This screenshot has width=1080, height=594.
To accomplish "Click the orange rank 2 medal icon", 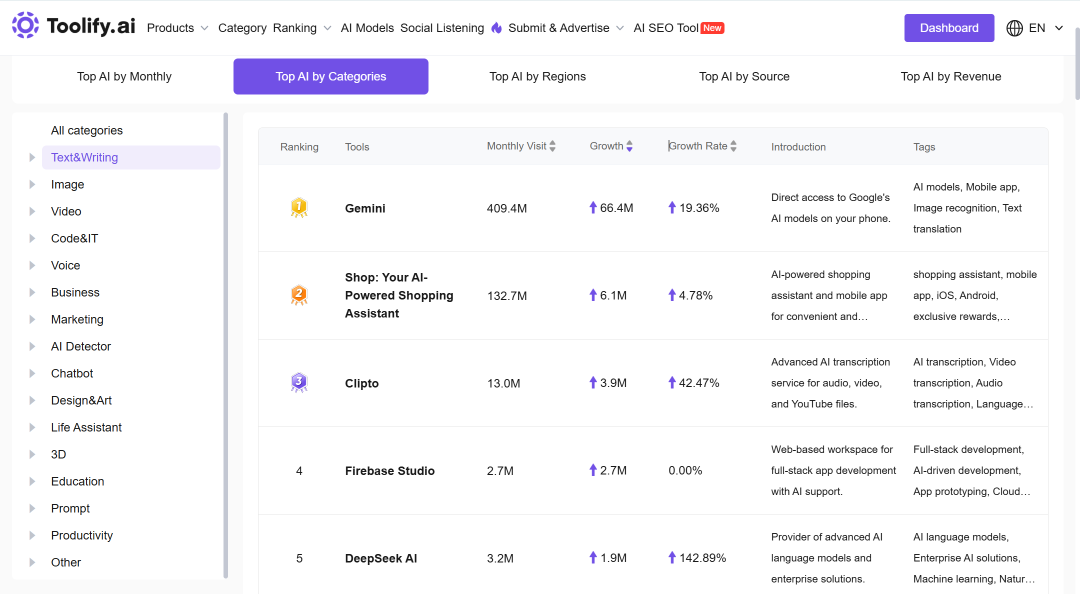I will click(x=299, y=295).
